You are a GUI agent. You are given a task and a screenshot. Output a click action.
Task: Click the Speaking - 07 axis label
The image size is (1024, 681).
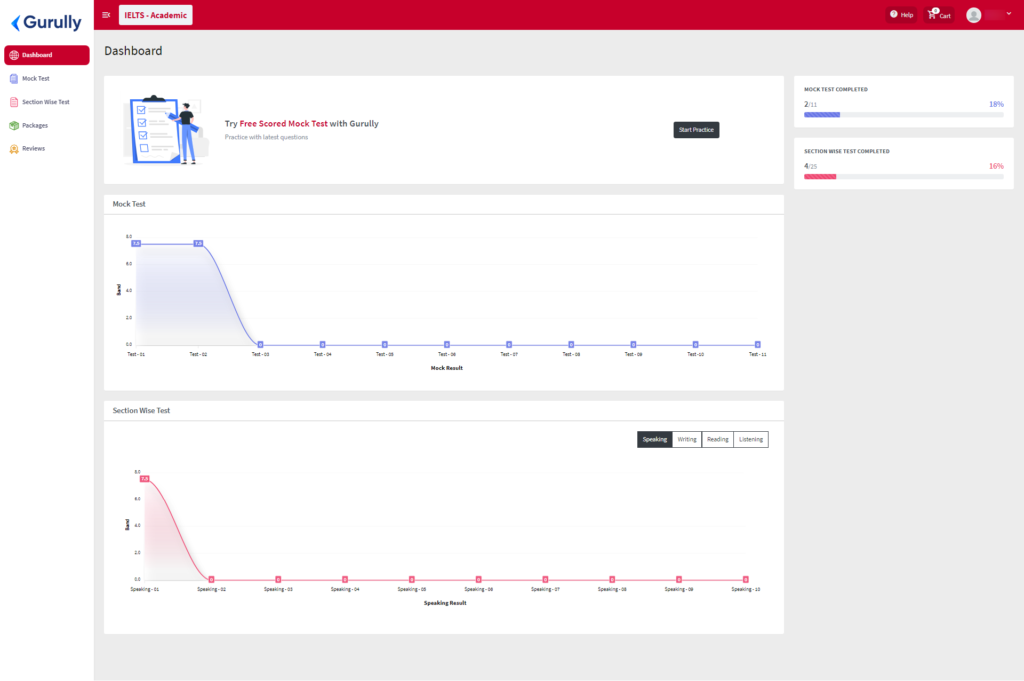(x=545, y=590)
